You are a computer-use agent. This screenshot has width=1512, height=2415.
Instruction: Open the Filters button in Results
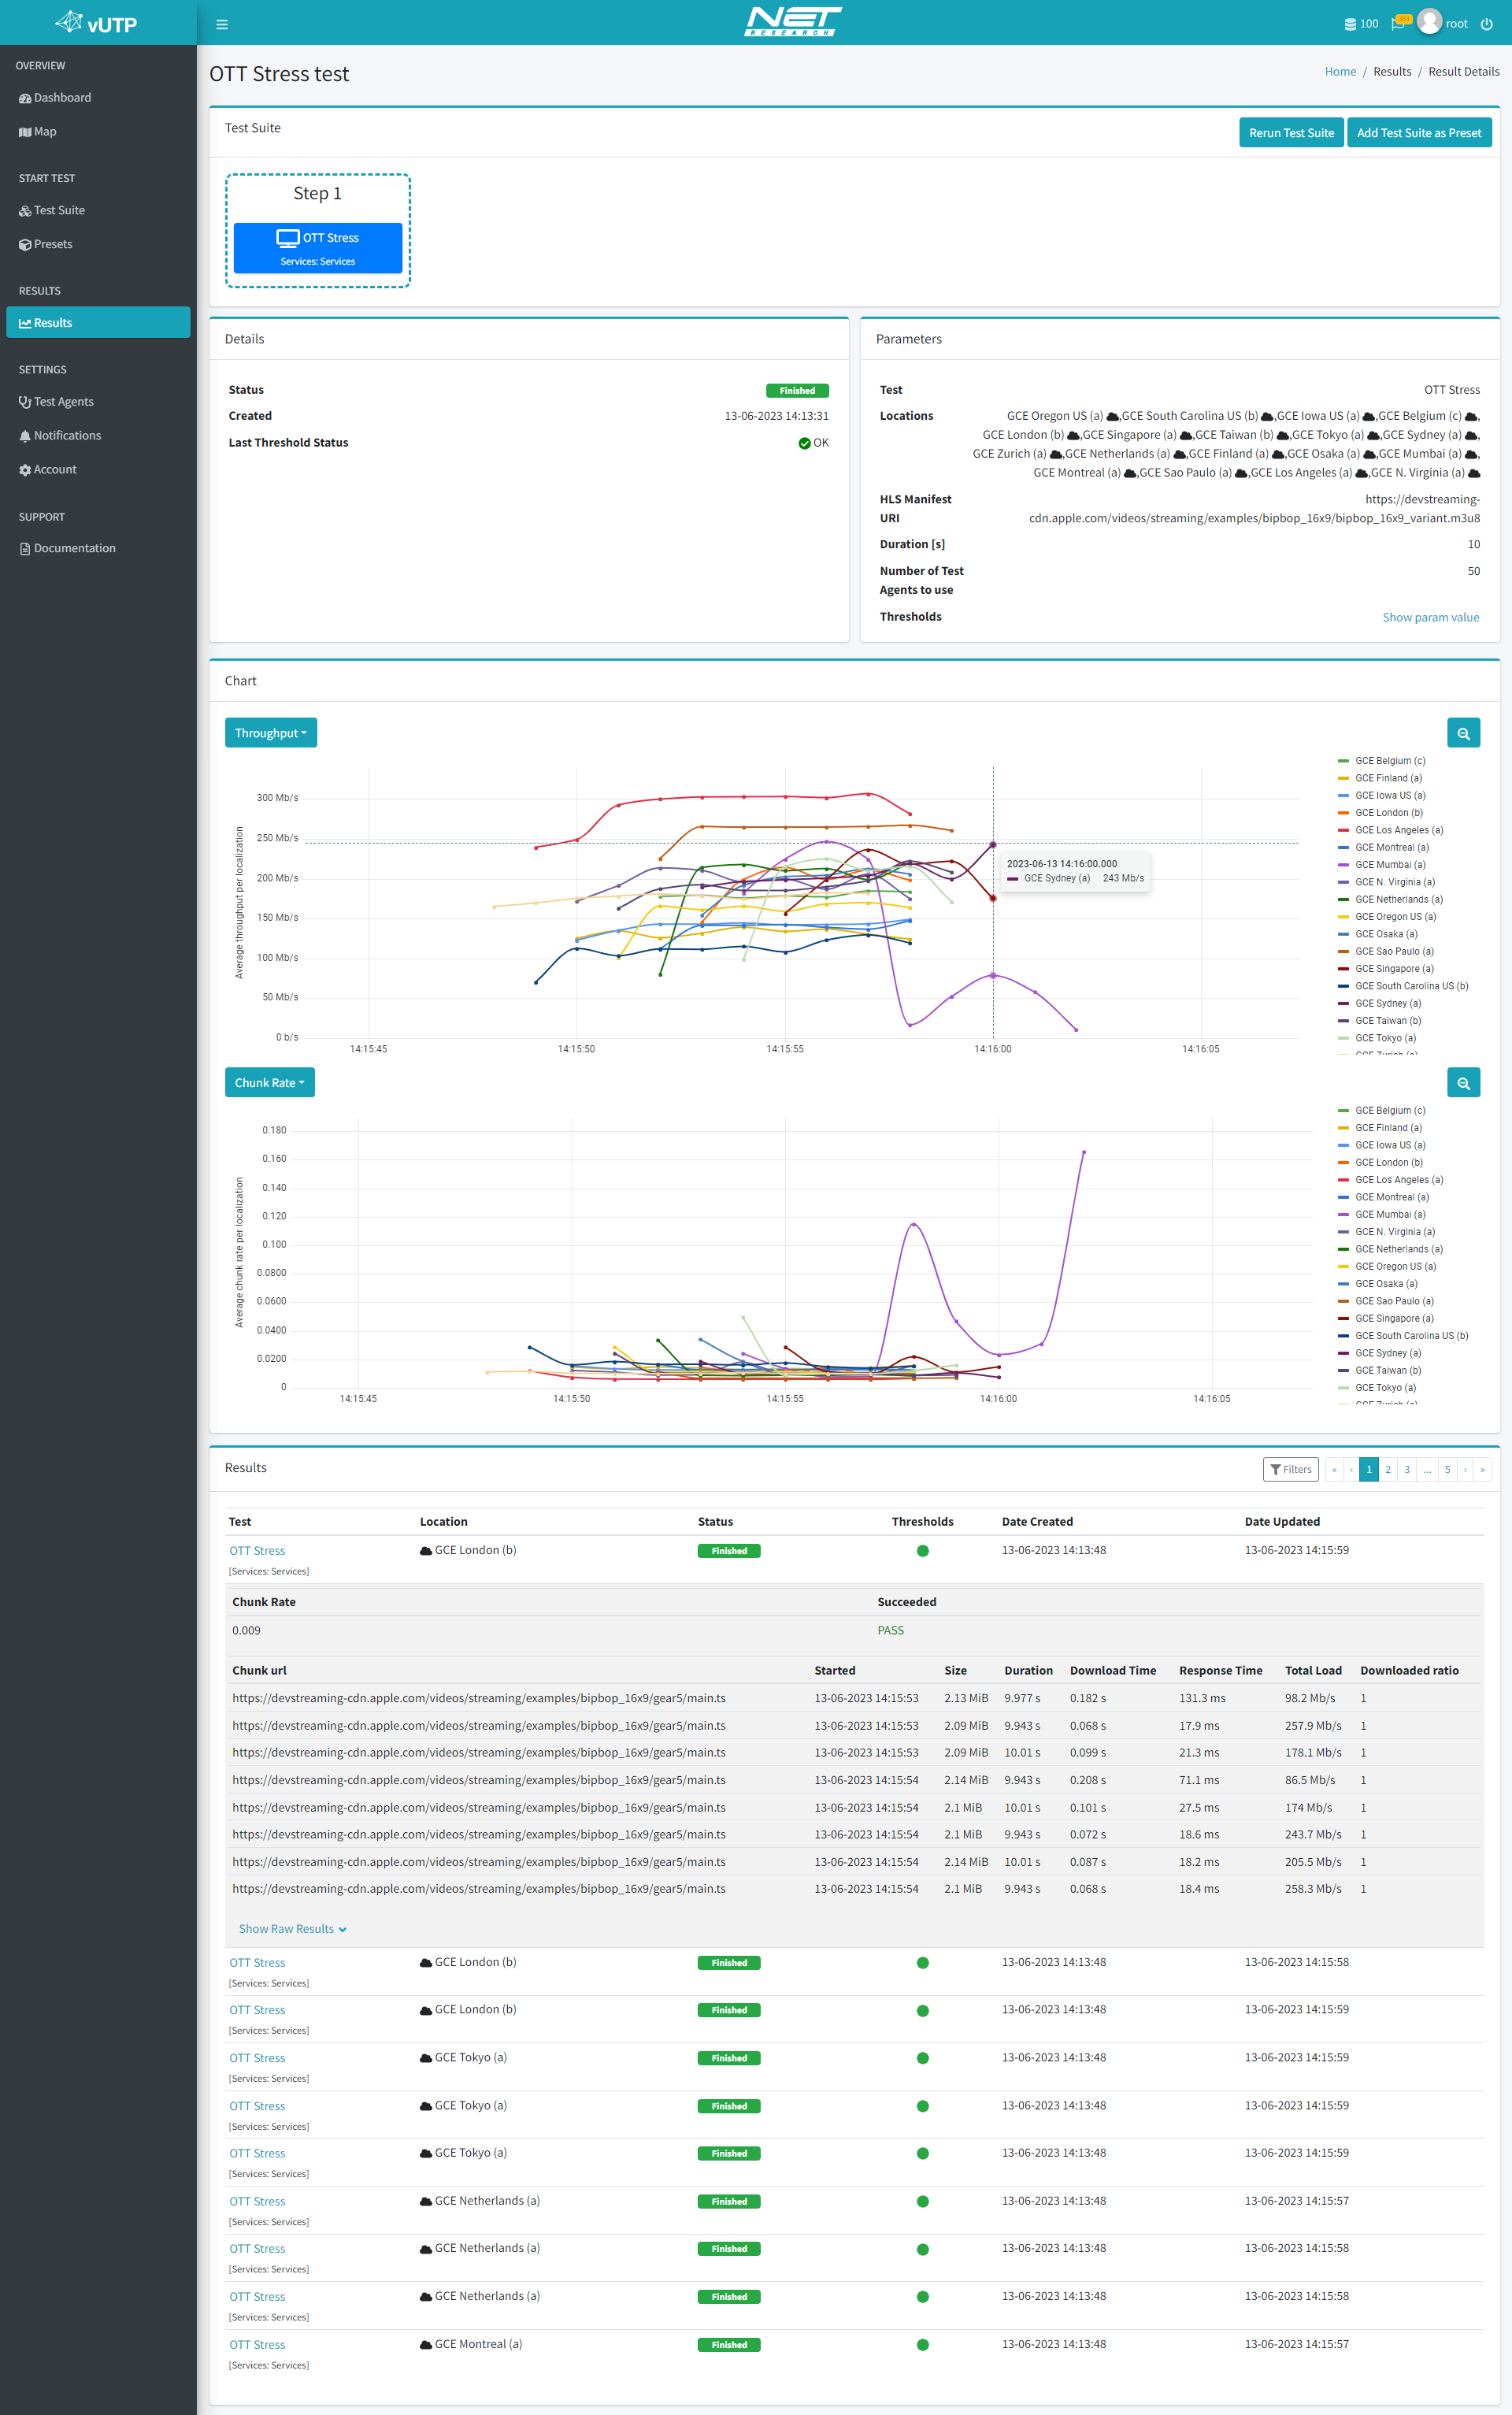tap(1291, 1470)
